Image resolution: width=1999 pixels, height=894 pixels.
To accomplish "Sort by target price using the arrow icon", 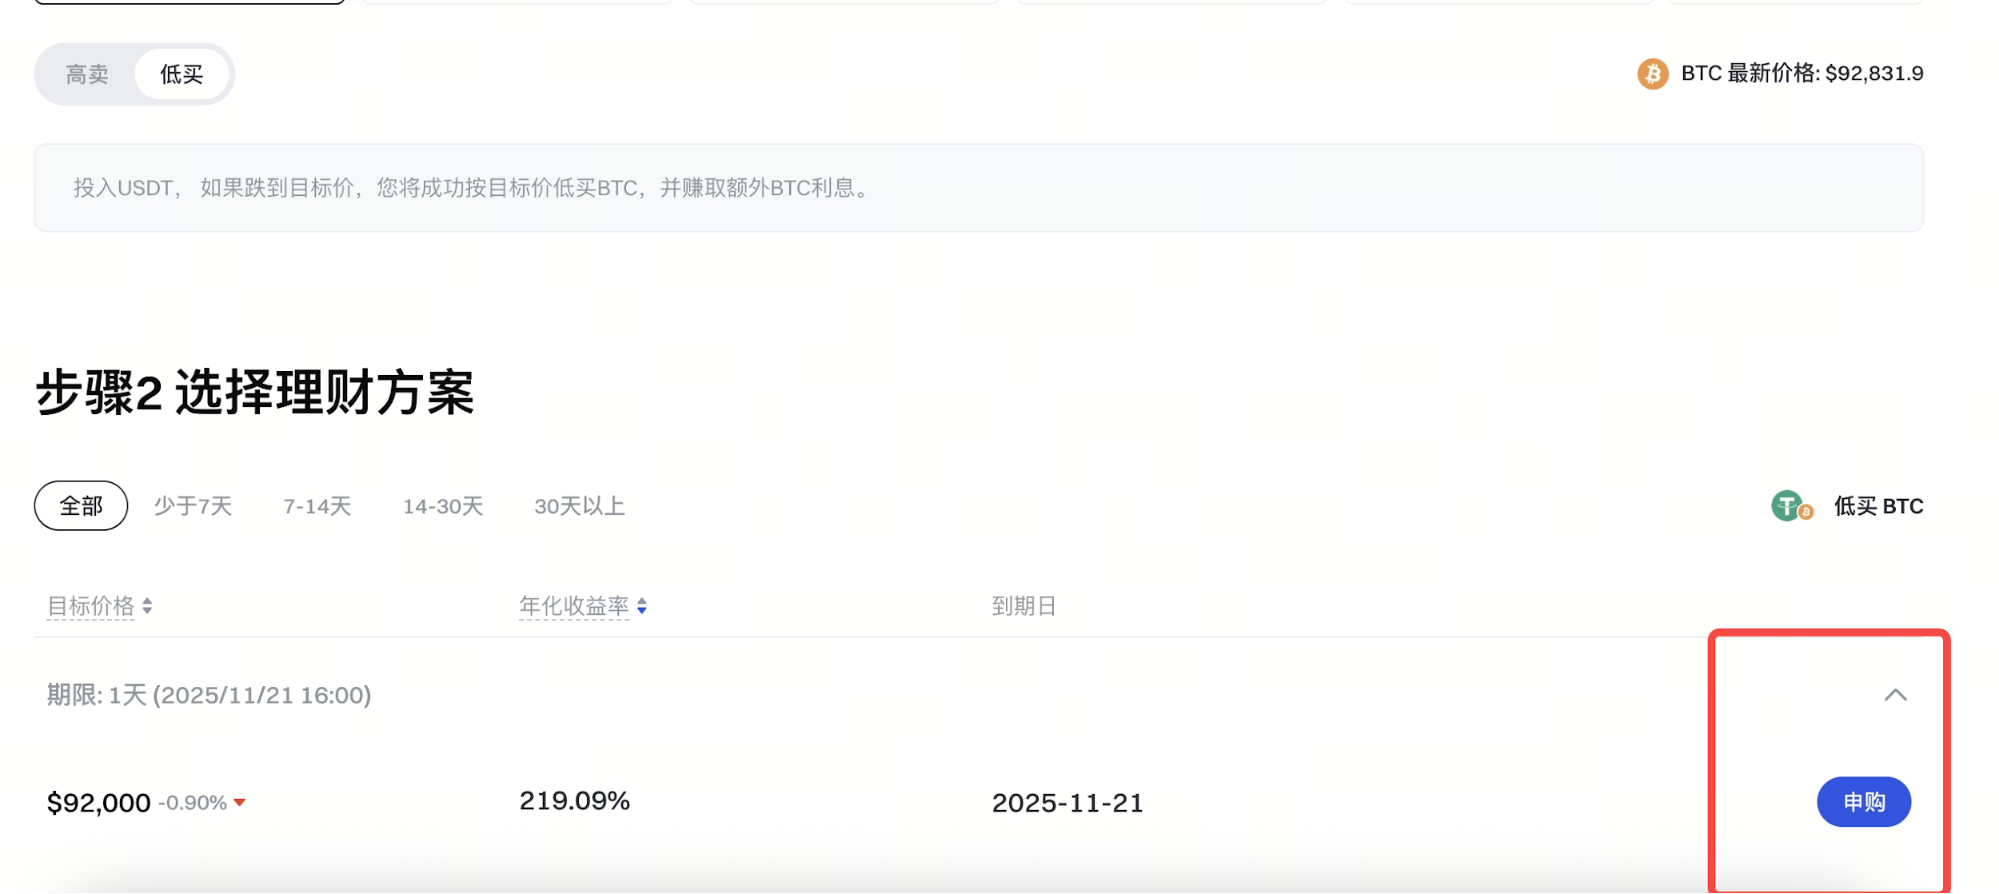I will [147, 606].
